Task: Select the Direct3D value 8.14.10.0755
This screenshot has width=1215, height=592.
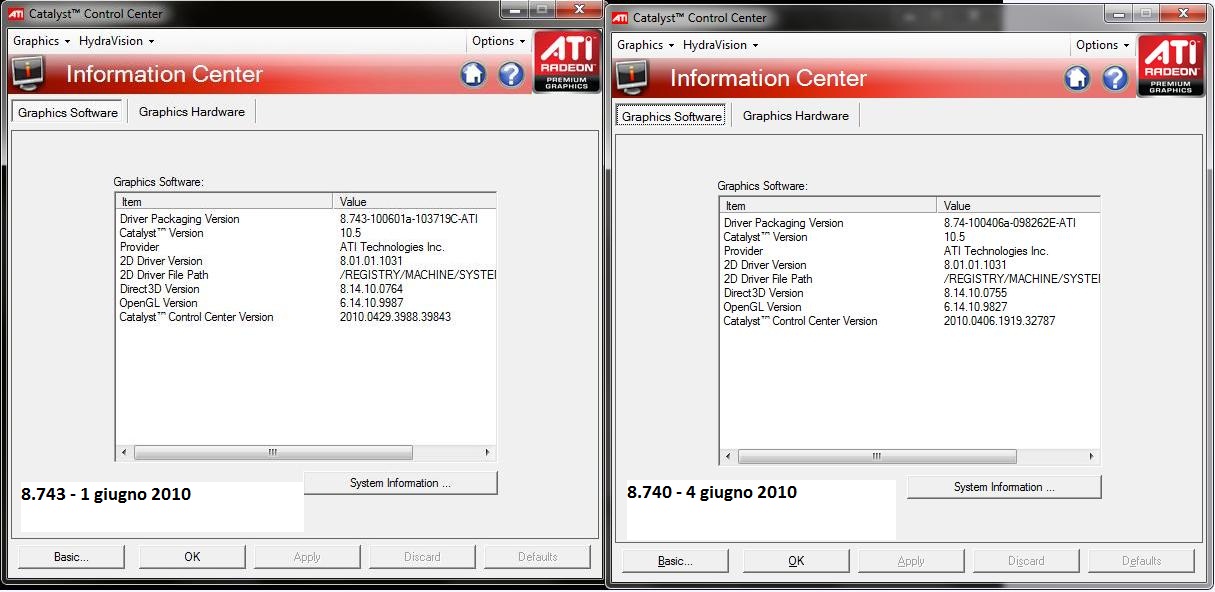Action: tap(975, 293)
